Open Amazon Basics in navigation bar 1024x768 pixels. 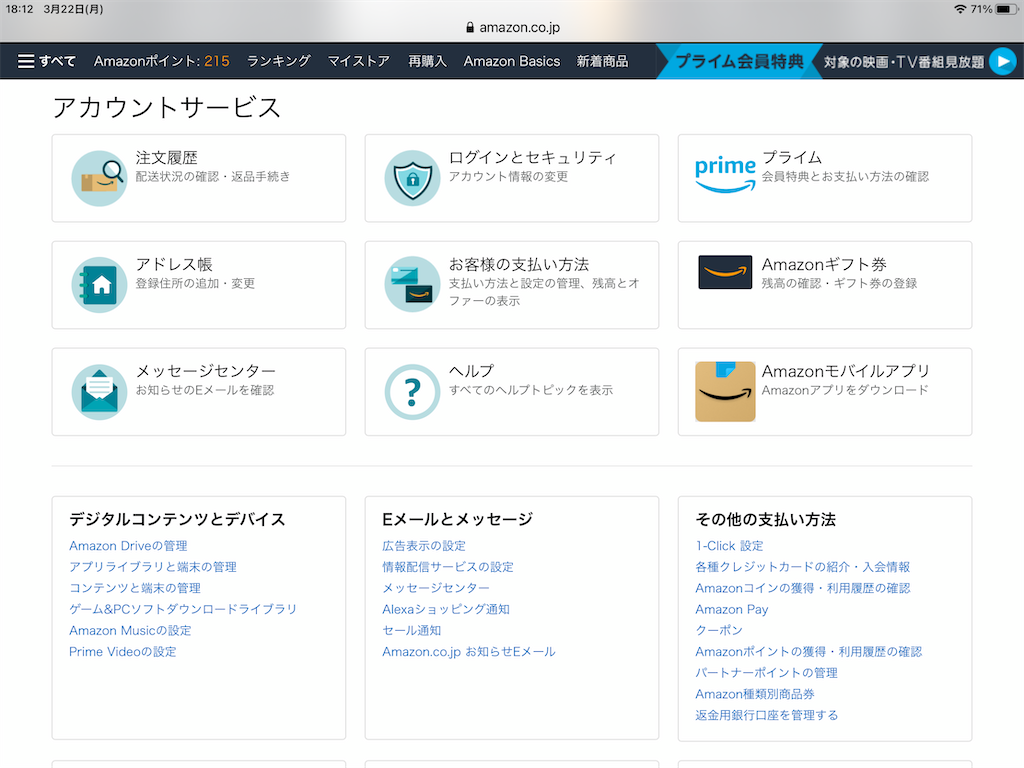pos(512,61)
